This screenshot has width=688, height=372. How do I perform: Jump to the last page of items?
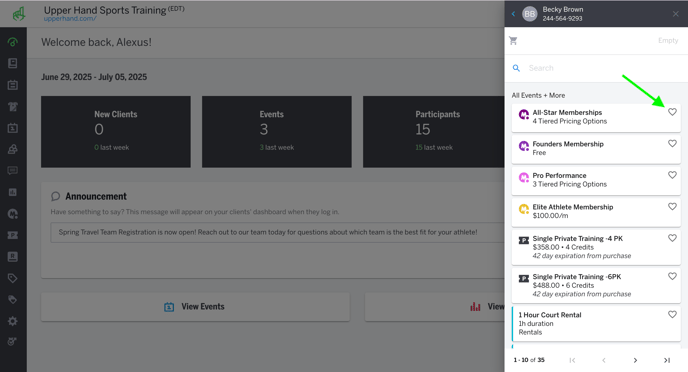tap(666, 360)
